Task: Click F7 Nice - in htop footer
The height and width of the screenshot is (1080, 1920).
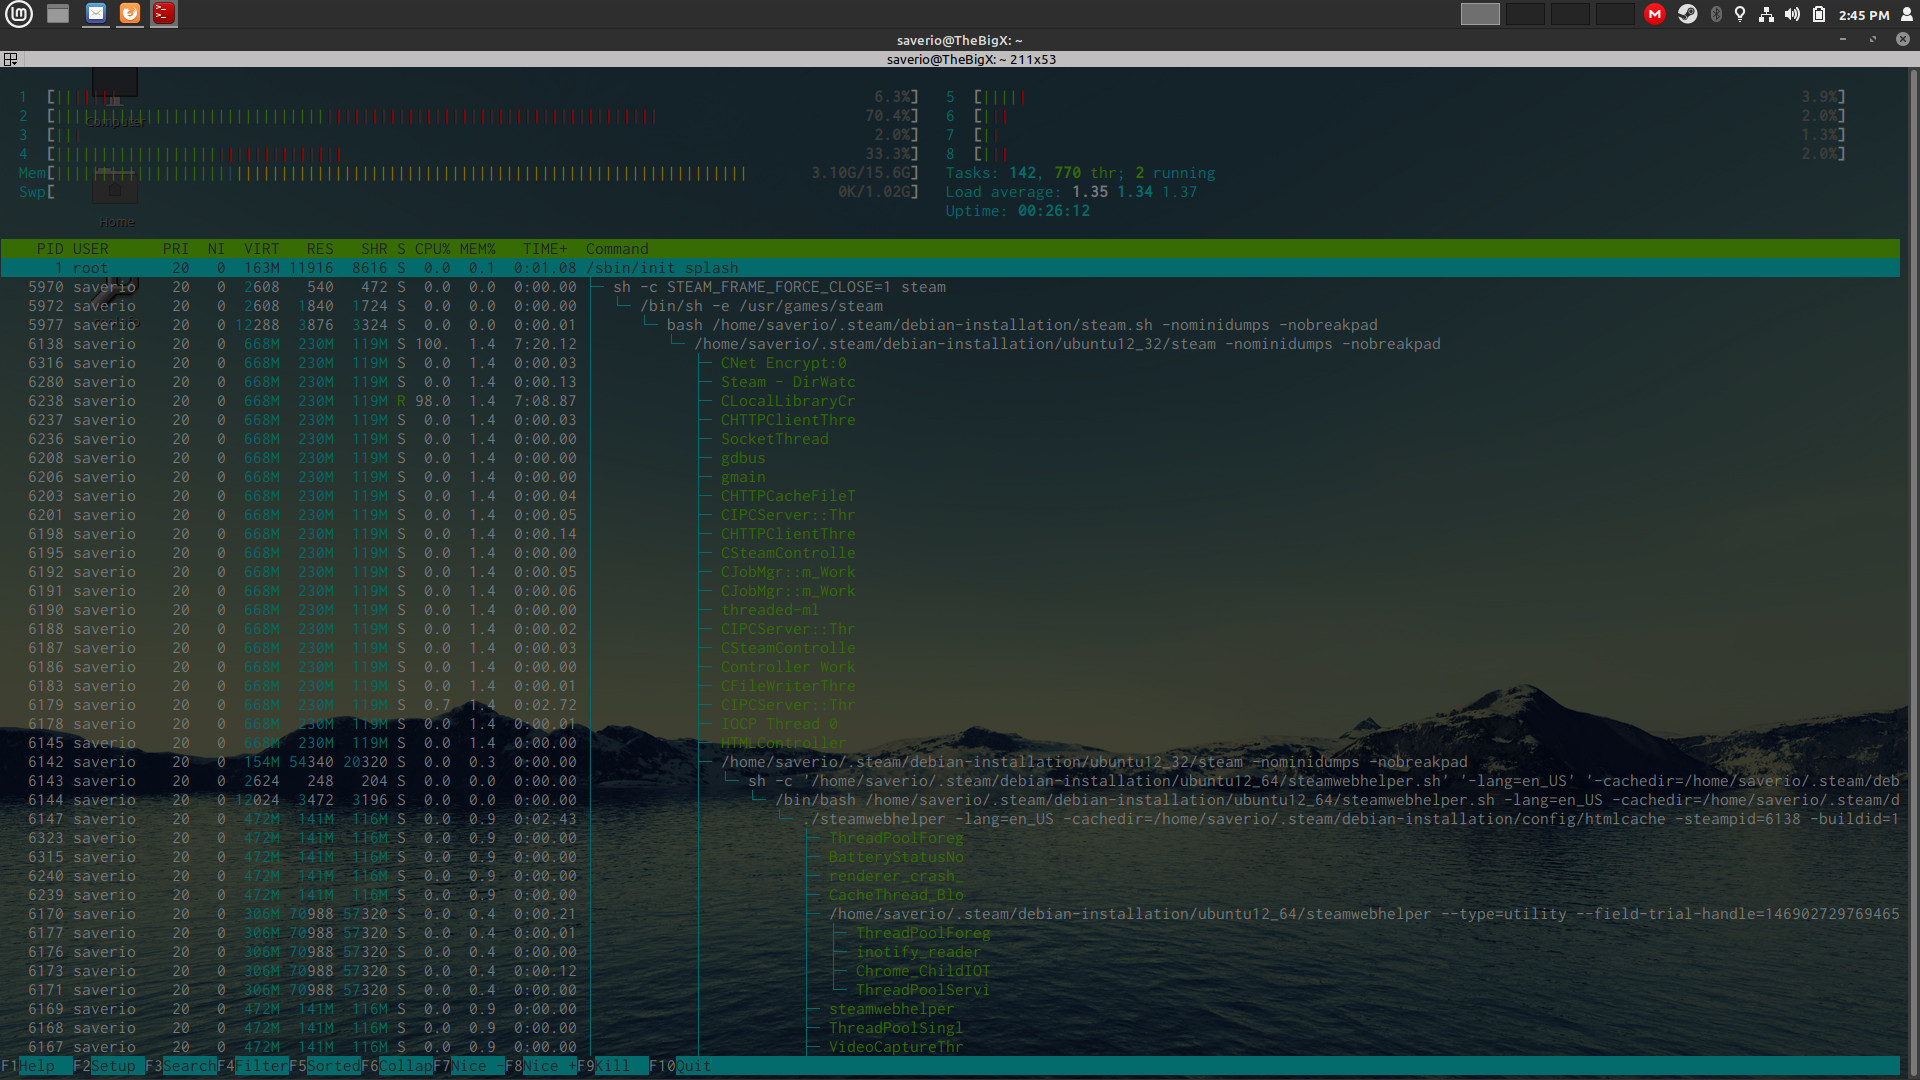Action: click(469, 1066)
